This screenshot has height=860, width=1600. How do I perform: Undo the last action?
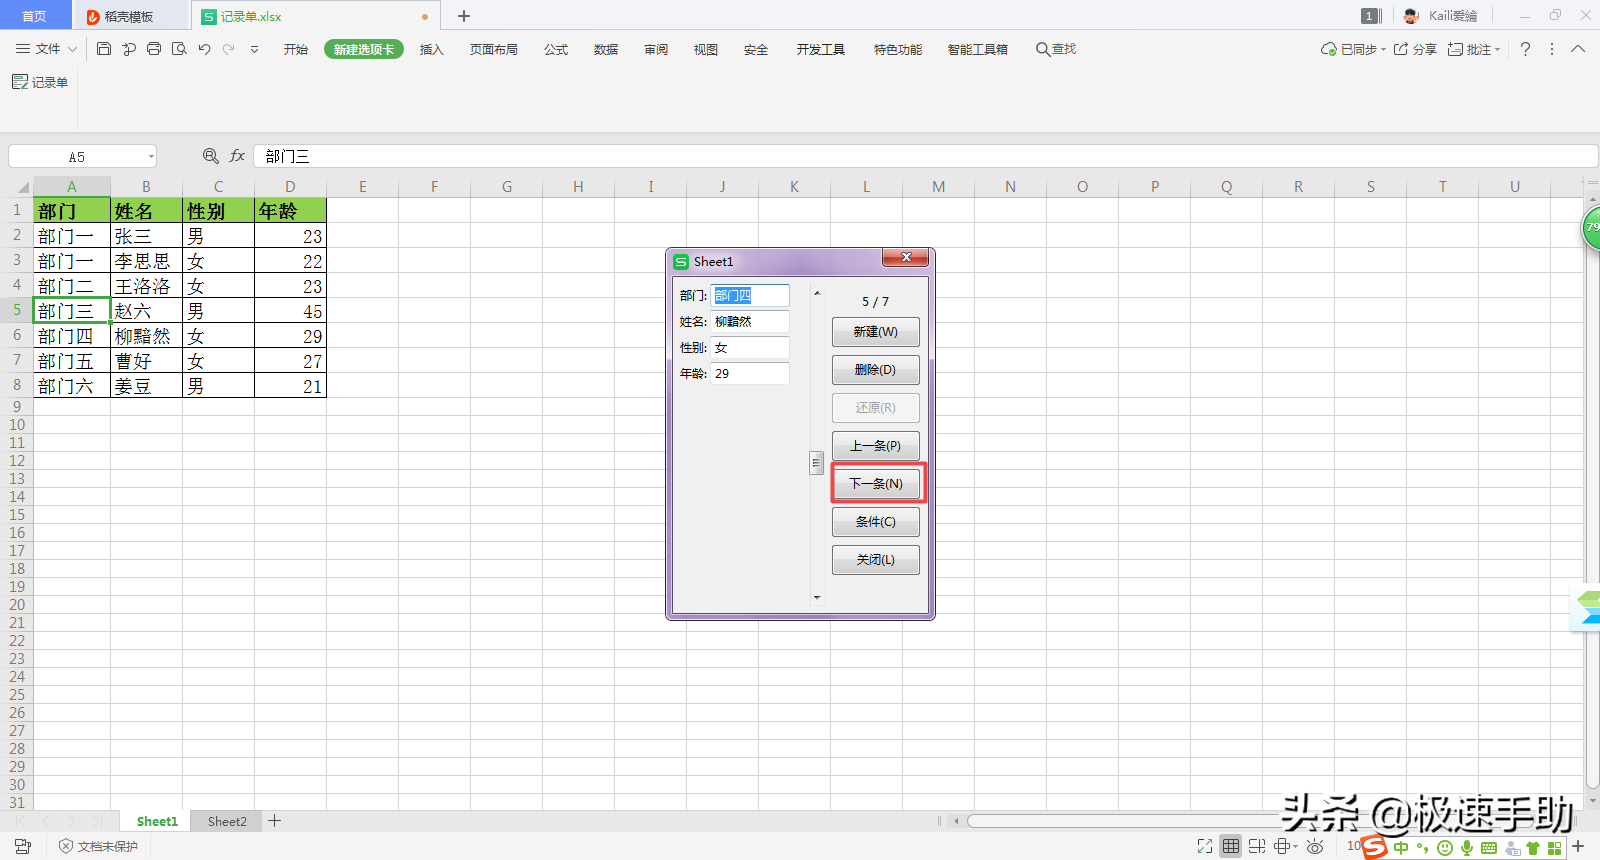coord(204,49)
